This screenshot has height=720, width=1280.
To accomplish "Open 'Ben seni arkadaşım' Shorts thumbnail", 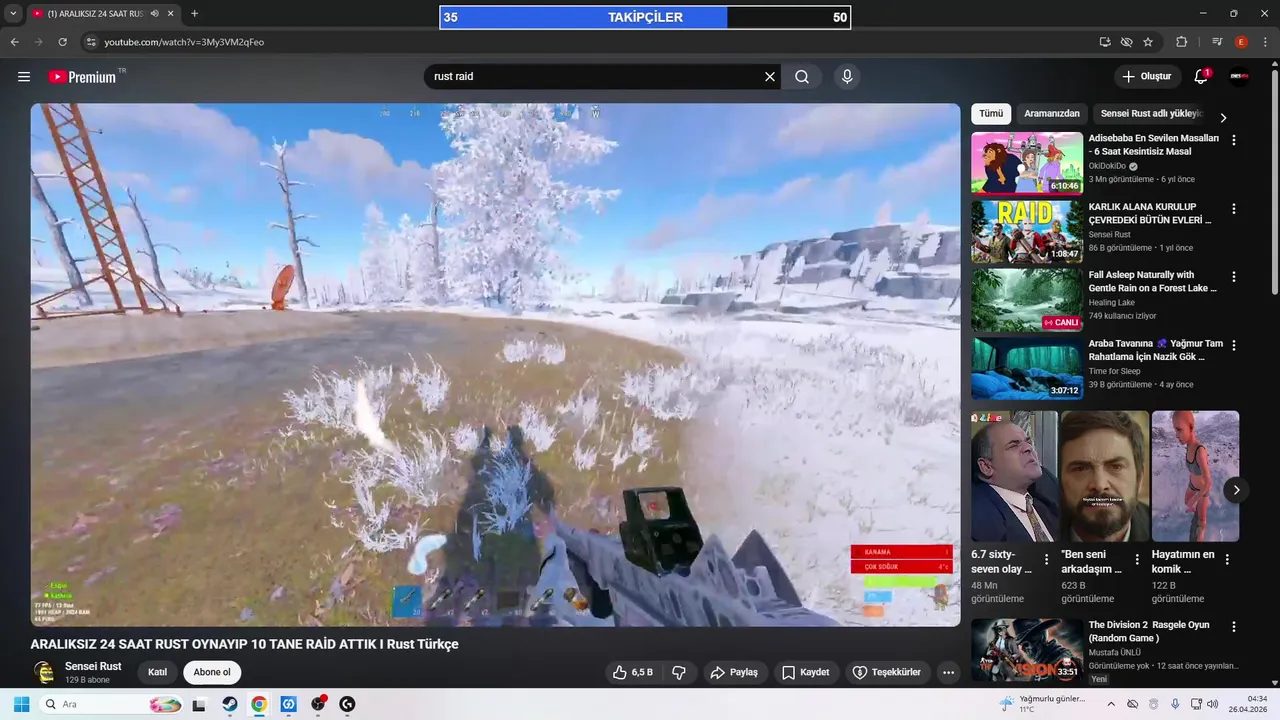I will (1105, 476).
